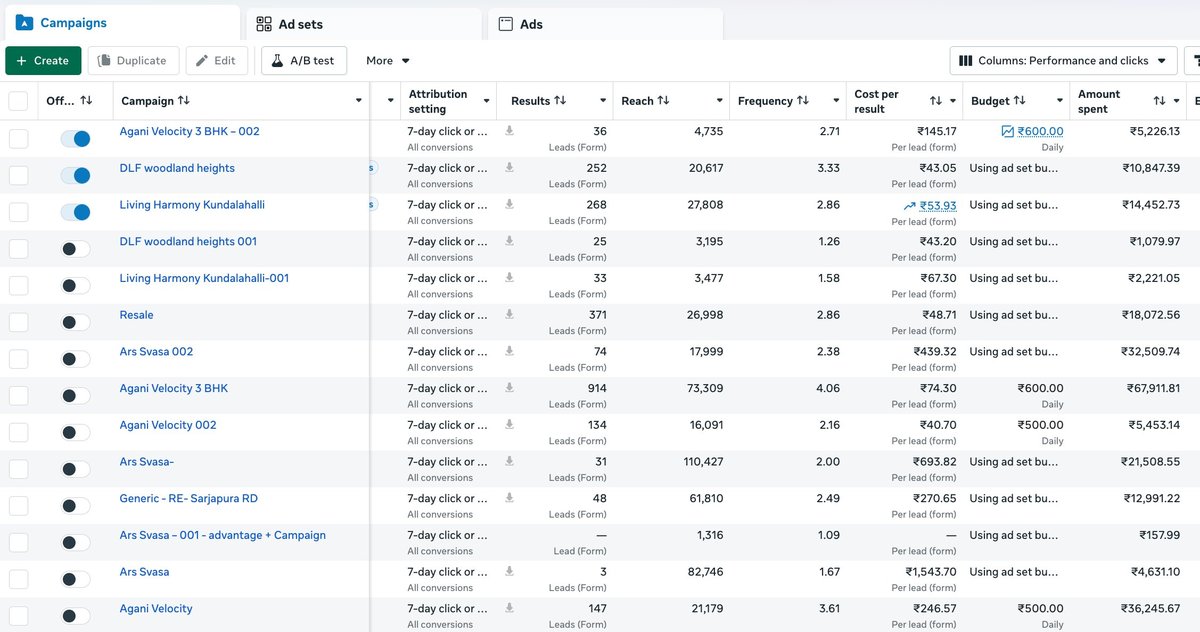Click download icon in Resale row
This screenshot has height=632, width=1200.
(509, 314)
